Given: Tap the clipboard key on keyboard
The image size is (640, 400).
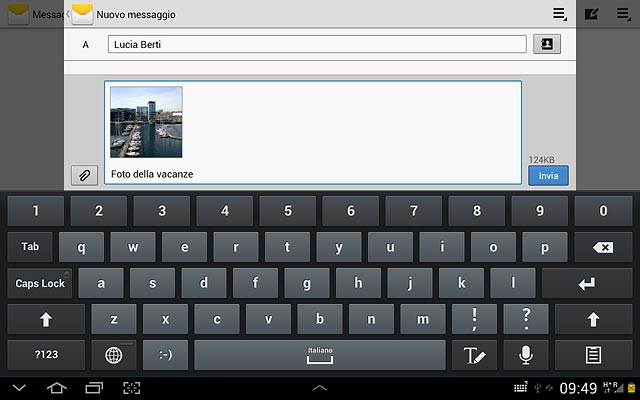Looking at the screenshot, I should click(593, 355).
